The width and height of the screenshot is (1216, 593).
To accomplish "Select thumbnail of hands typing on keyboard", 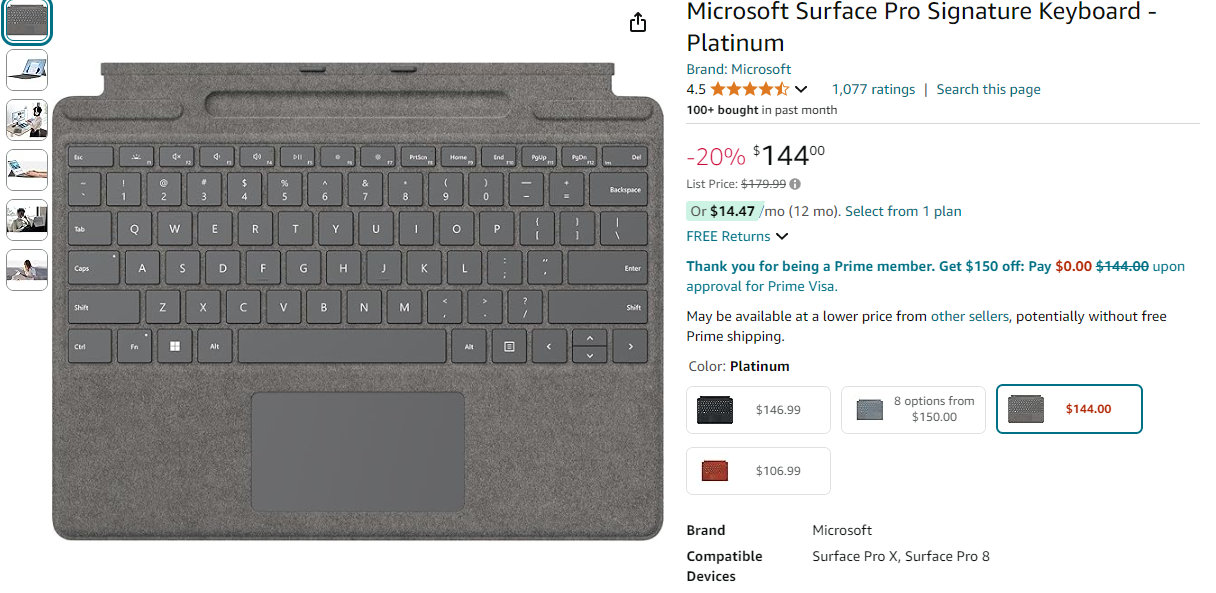I will (x=27, y=169).
